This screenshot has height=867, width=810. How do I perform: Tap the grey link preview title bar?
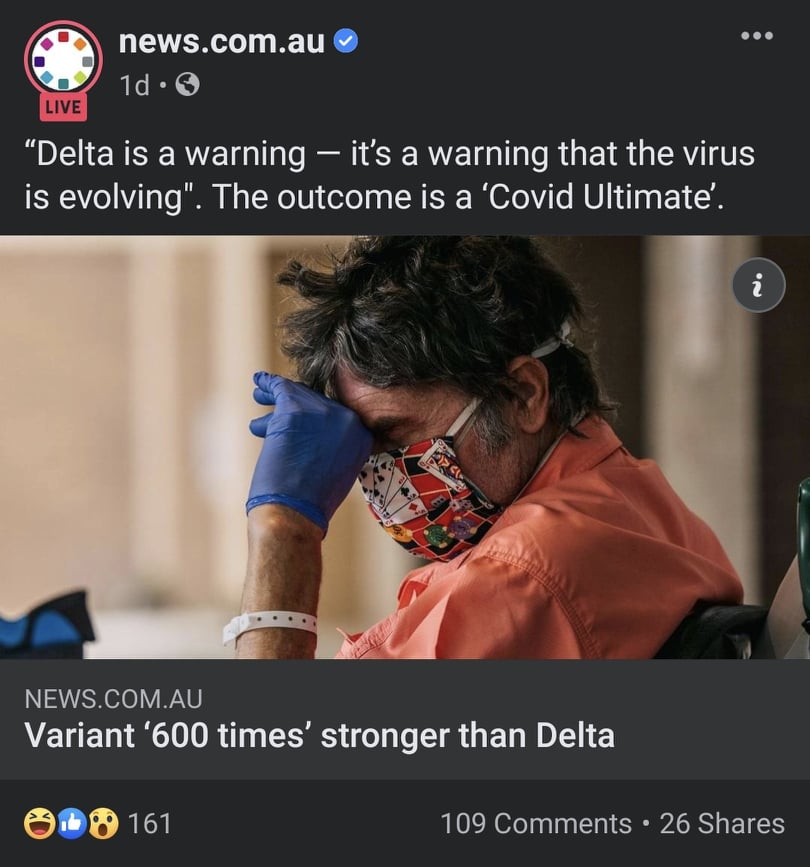pos(405,719)
